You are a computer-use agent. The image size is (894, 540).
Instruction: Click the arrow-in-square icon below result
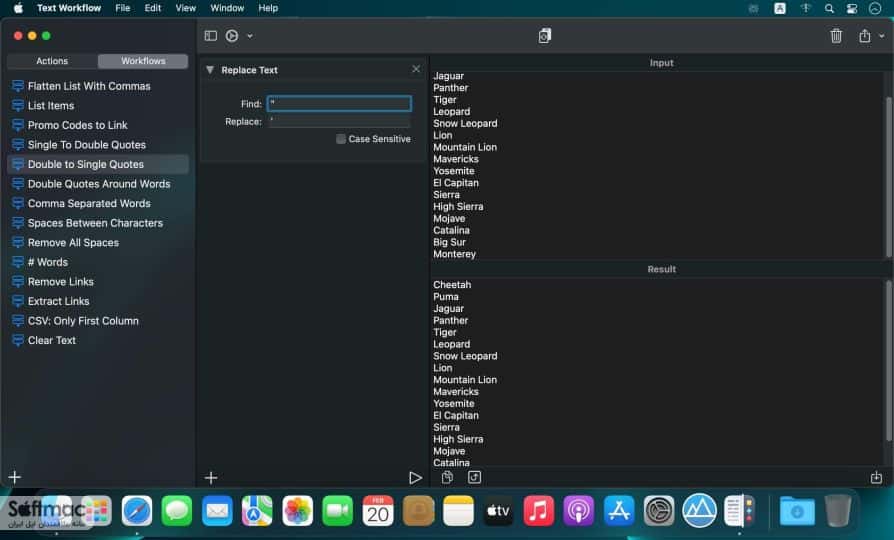(474, 477)
